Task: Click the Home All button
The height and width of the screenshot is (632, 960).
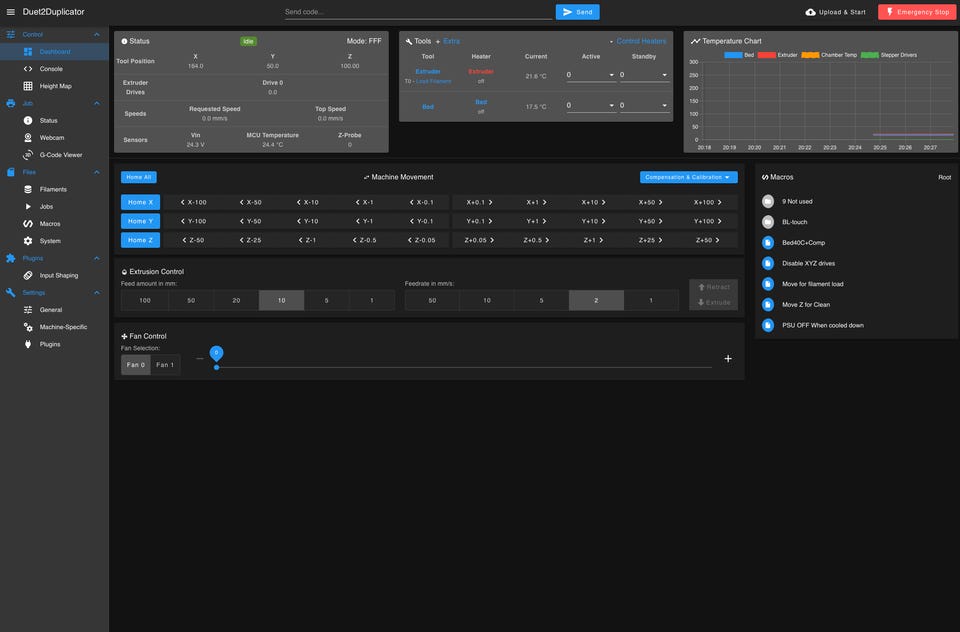Action: [x=139, y=177]
